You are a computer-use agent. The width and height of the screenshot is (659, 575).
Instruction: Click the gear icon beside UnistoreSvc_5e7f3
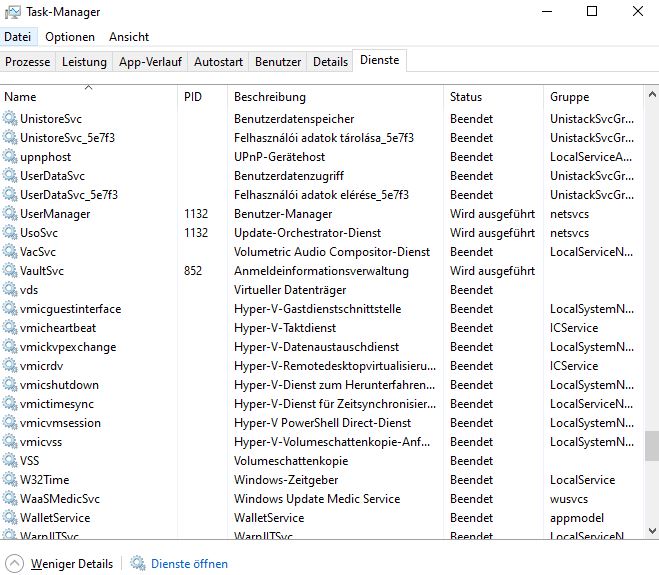(x=10, y=137)
